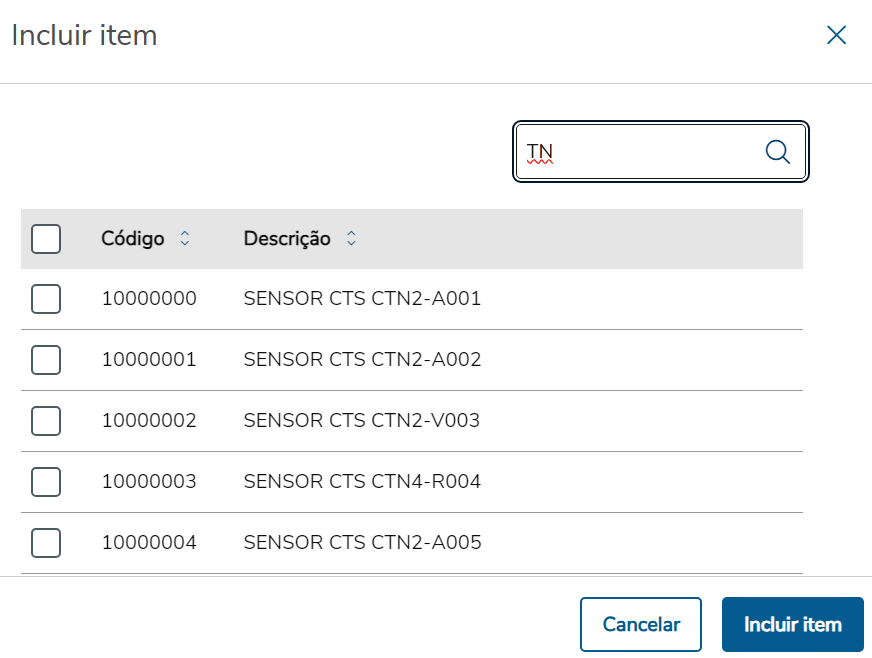Screen dimensions: 872x658
Task: Confirm with the Incluir item button
Action: tap(792, 625)
